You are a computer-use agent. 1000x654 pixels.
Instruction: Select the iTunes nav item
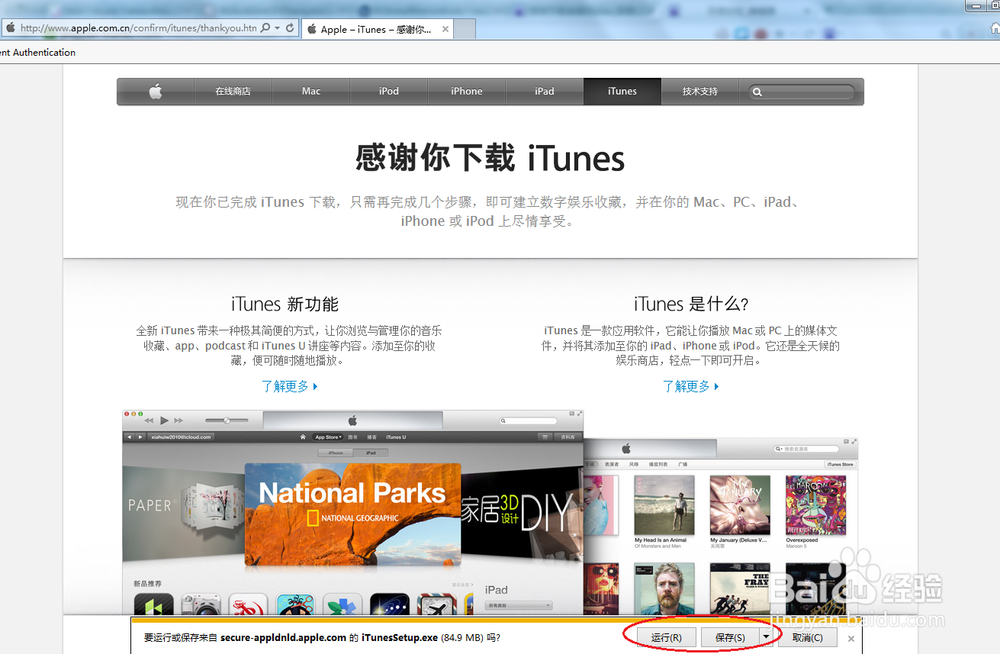coord(622,91)
